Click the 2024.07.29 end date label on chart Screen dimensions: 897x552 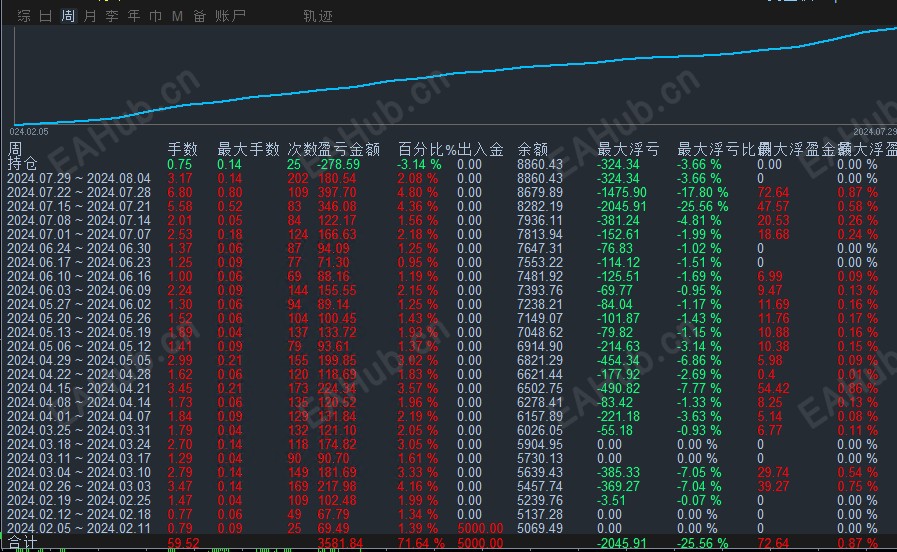click(x=875, y=132)
